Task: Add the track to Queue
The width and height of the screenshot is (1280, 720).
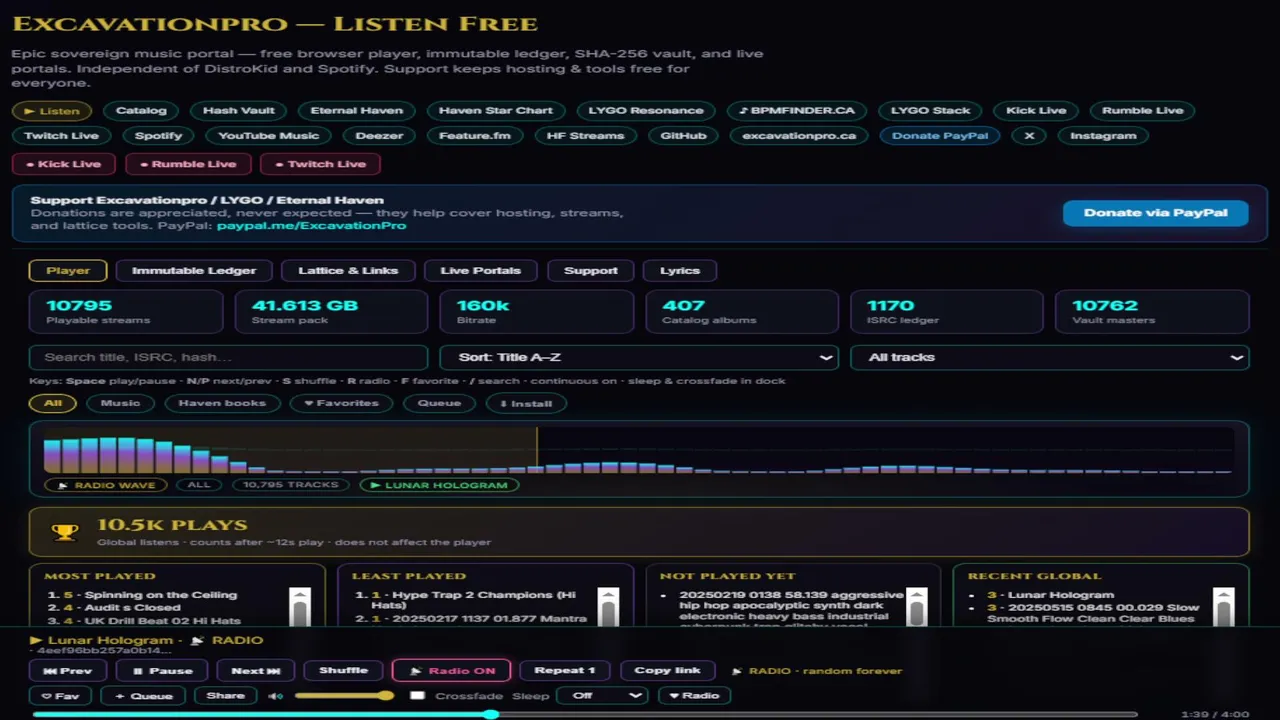Action: coord(144,696)
